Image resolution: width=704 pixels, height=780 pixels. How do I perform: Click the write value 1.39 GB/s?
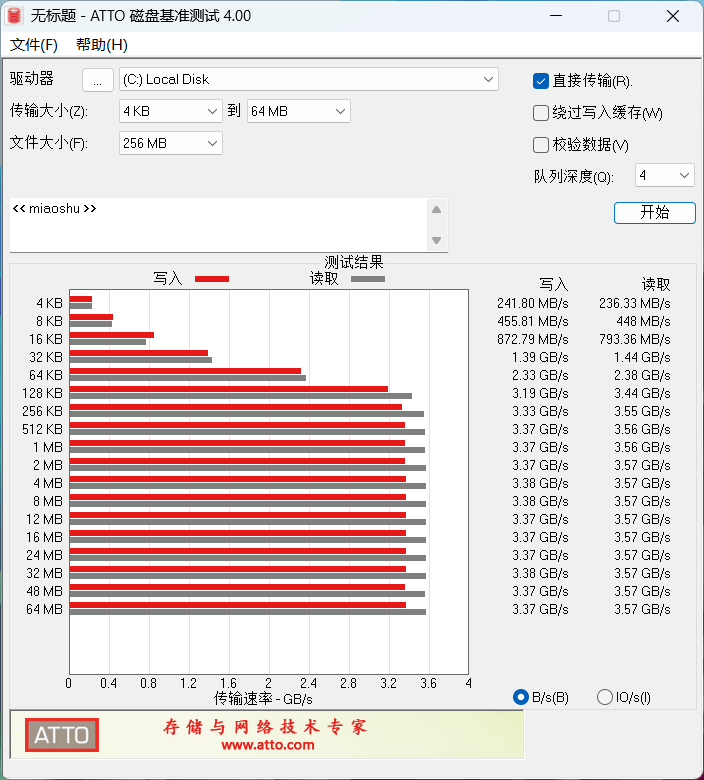(x=540, y=357)
